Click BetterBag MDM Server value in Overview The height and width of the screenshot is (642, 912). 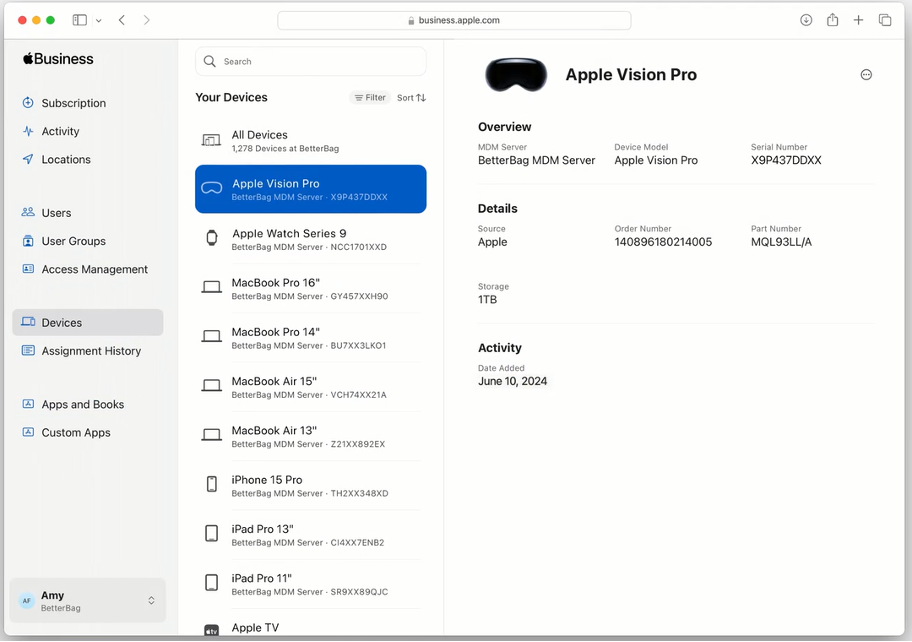point(536,160)
